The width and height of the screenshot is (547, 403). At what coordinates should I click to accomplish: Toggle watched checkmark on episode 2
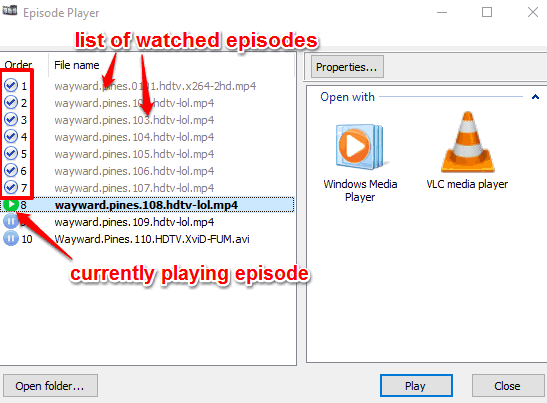point(11,102)
